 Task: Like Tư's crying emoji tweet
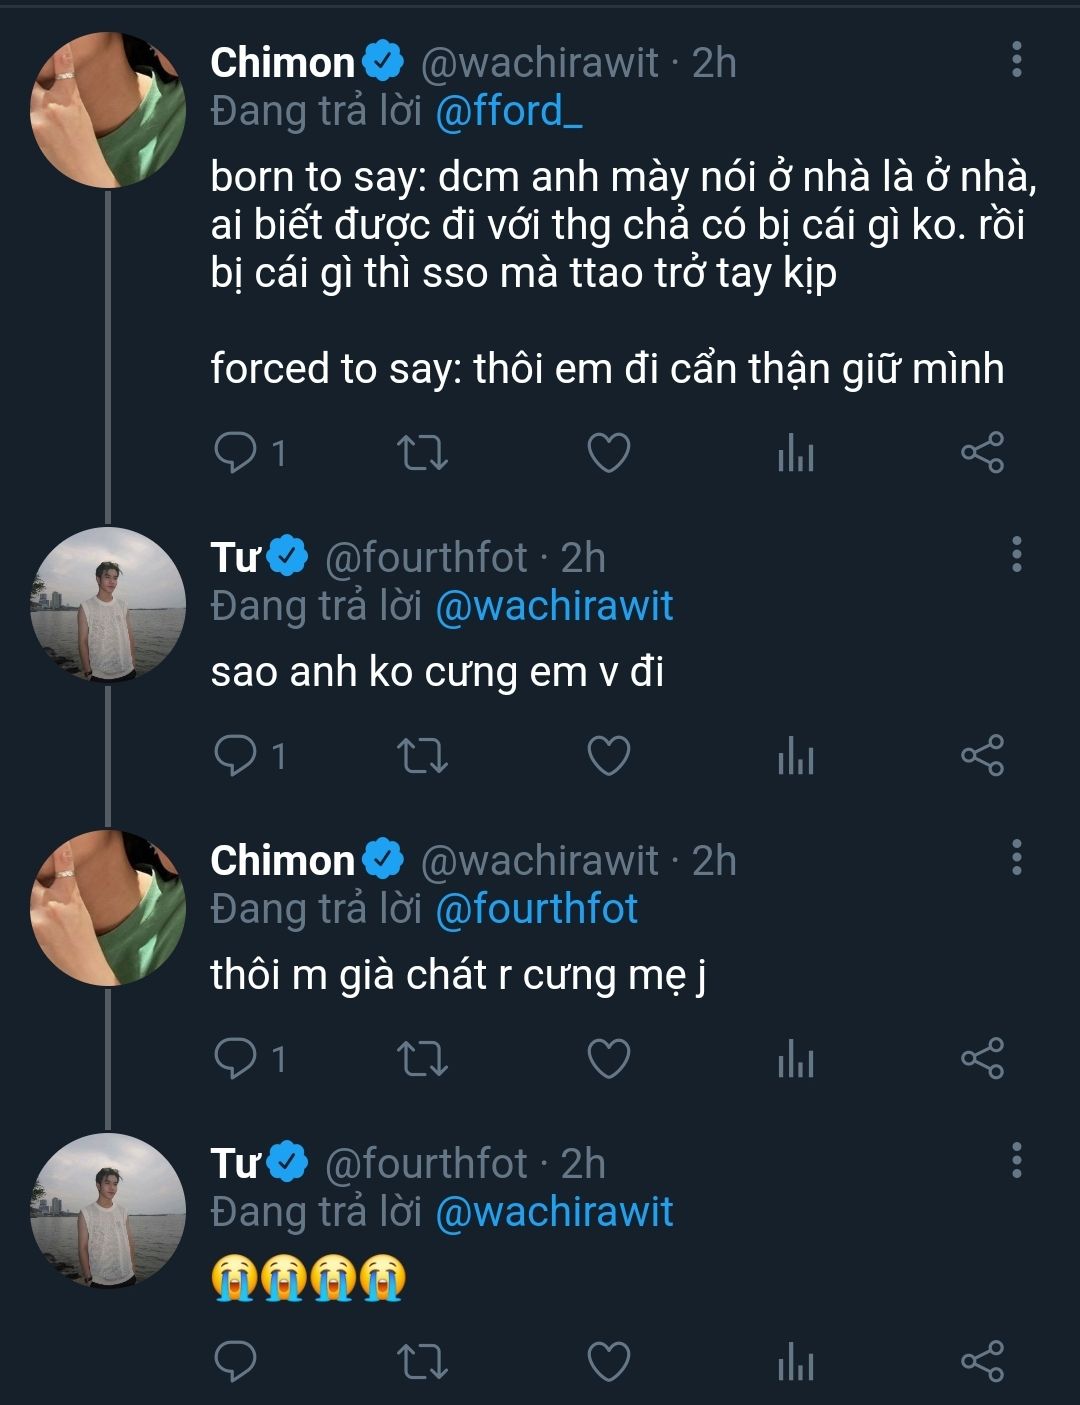click(x=608, y=1361)
